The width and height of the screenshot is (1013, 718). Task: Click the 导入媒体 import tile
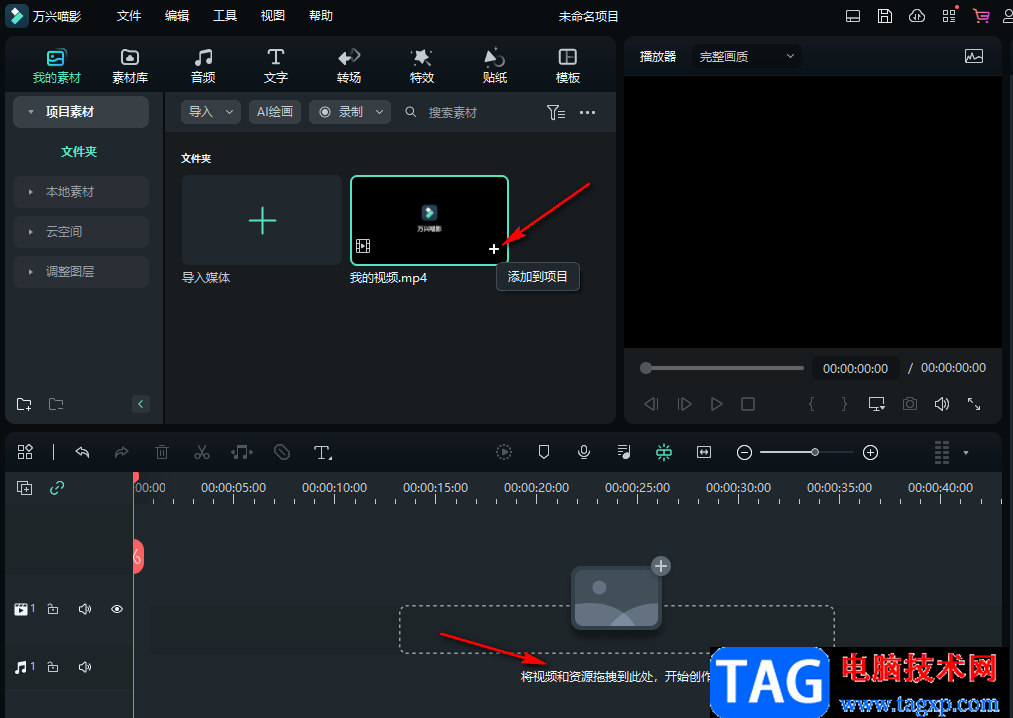[262, 220]
